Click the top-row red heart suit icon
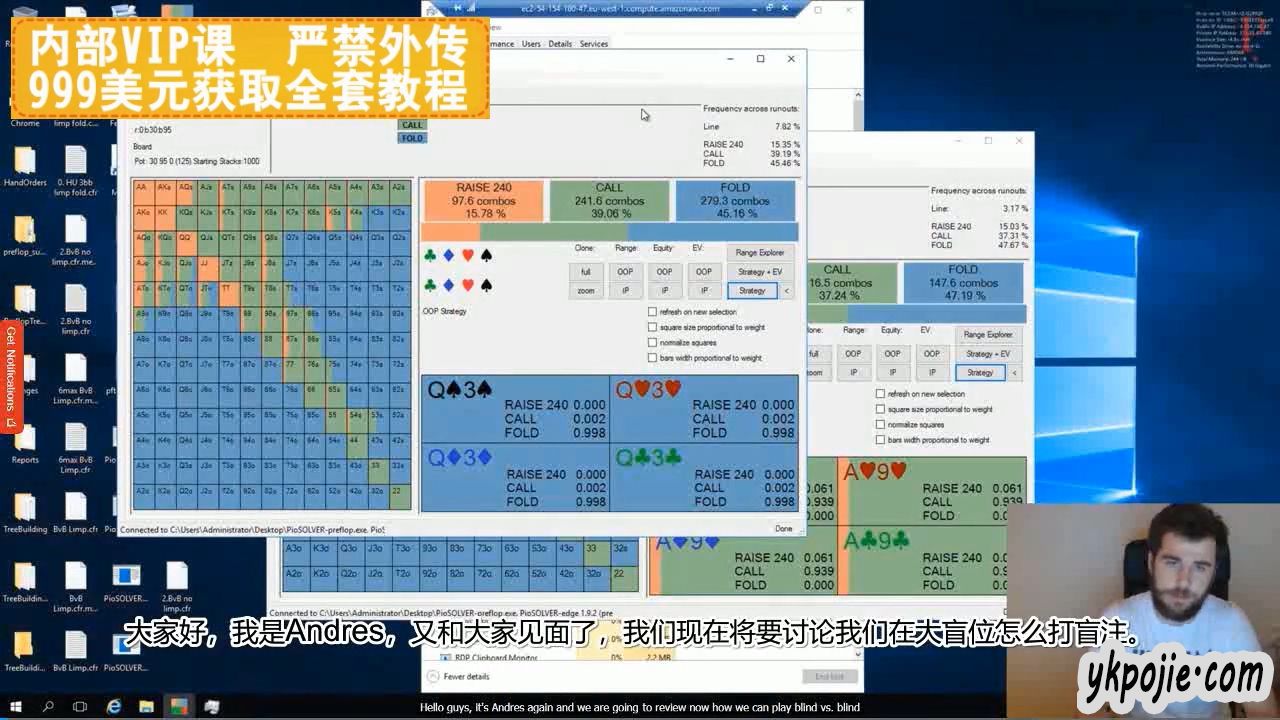1280x720 pixels. 467,255
